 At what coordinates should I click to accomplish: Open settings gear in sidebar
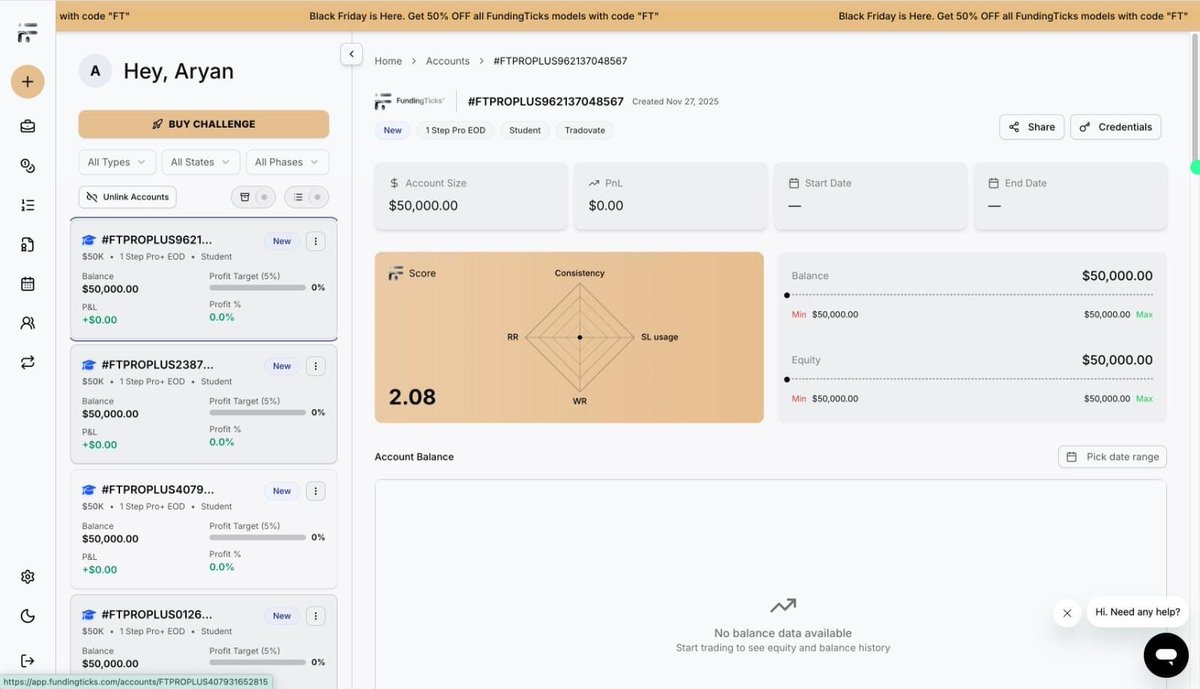27,577
